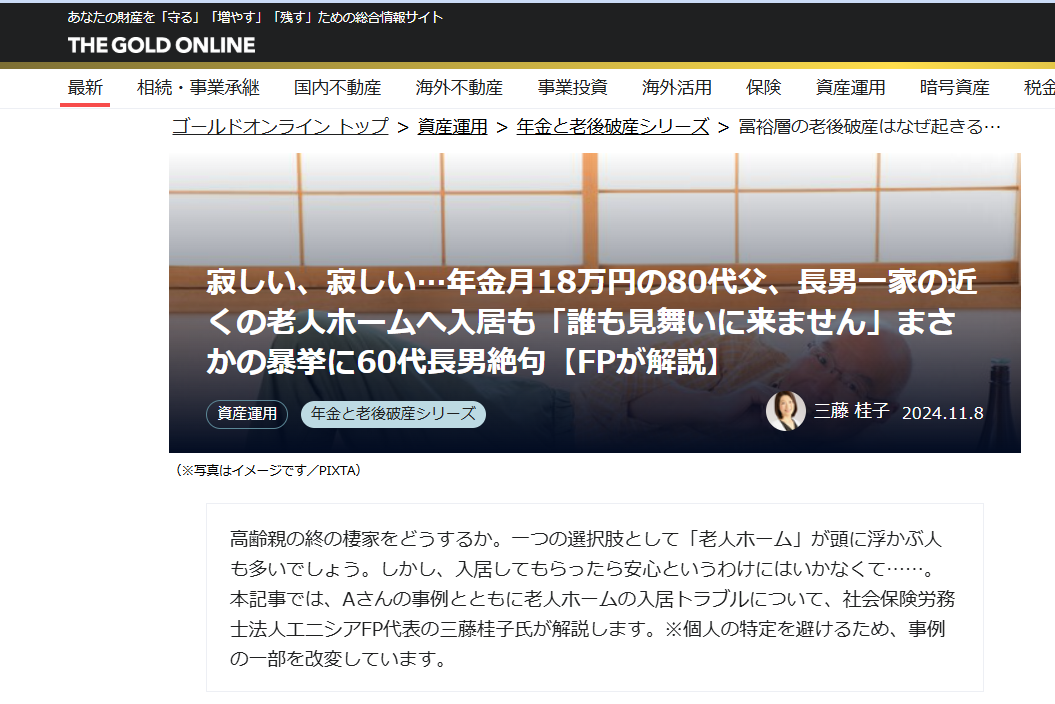Follow the 資産運用 breadcrumb link

tap(452, 127)
